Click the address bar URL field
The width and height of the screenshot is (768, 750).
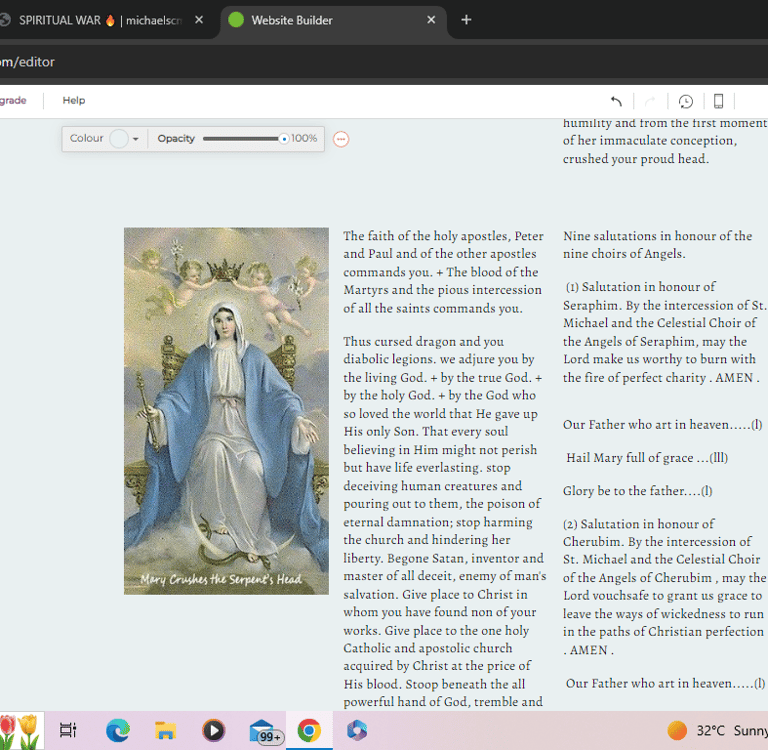tap(384, 62)
